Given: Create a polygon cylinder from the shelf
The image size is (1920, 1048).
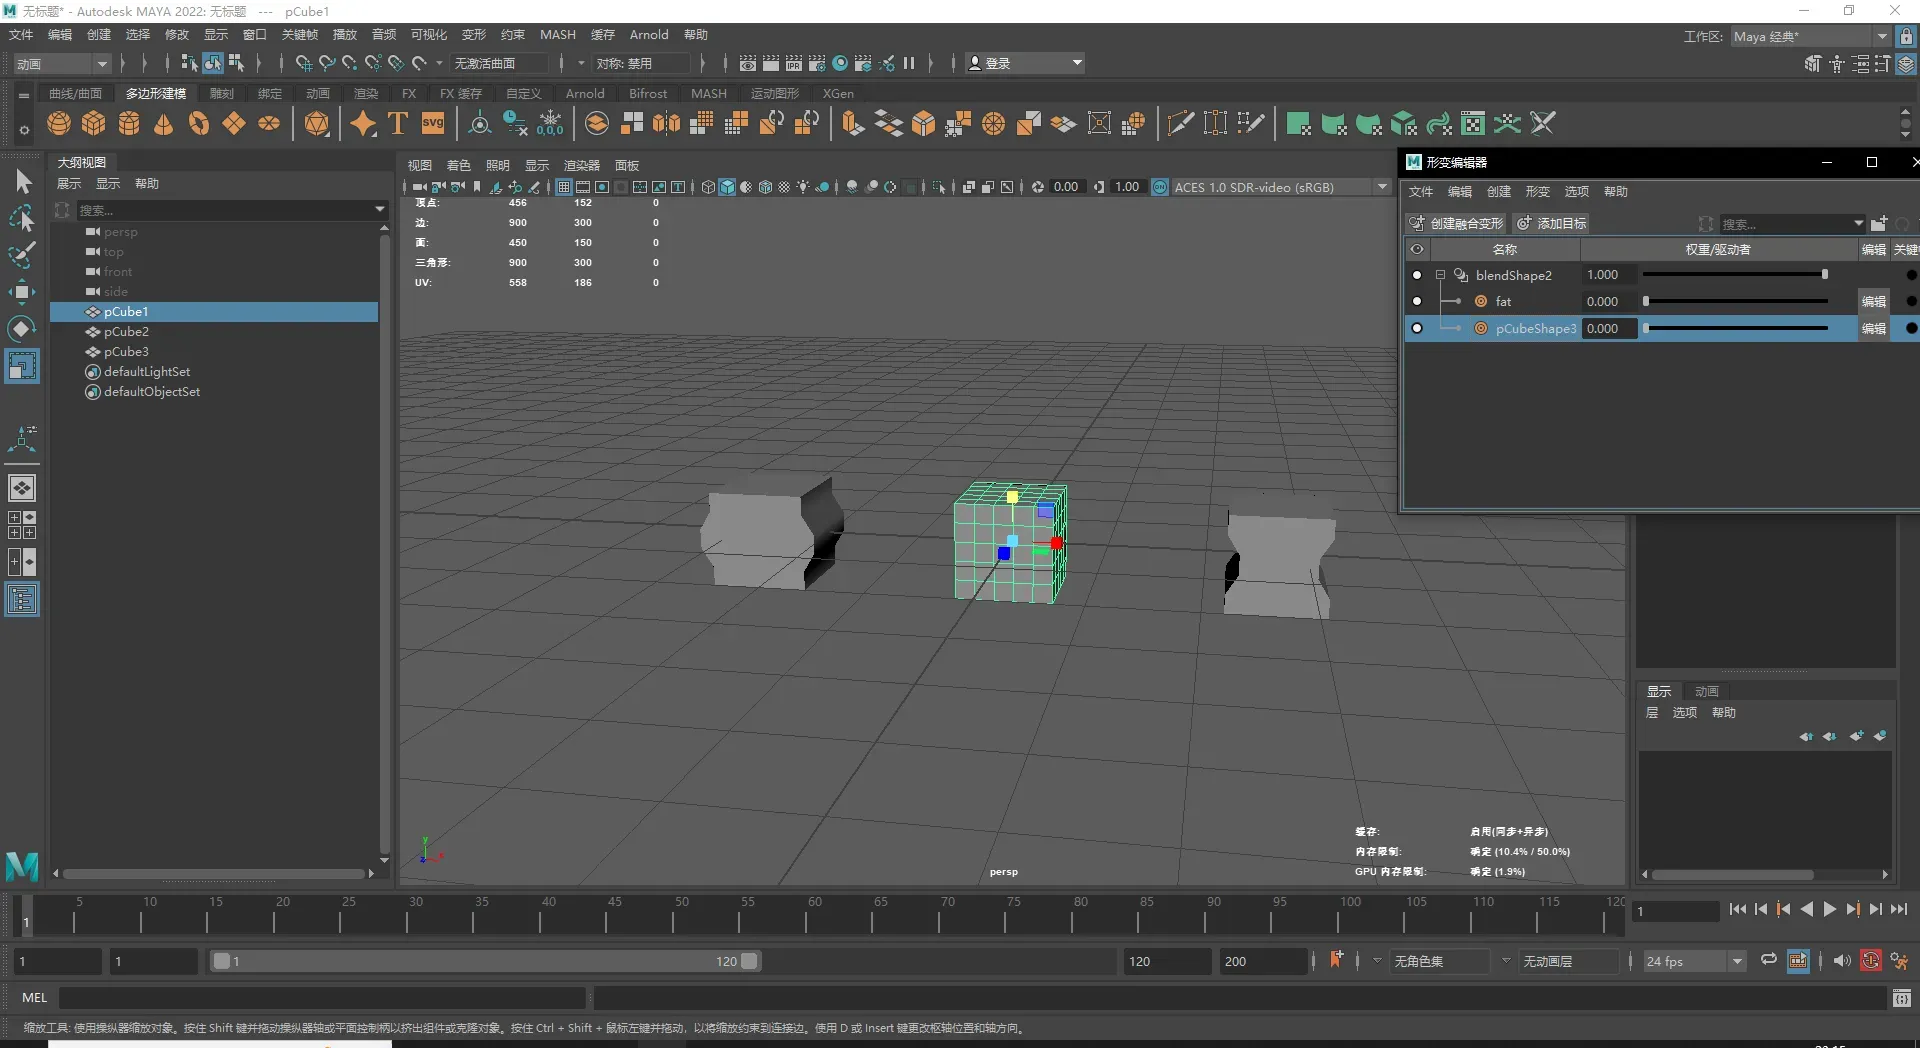Looking at the screenshot, I should click(129, 124).
